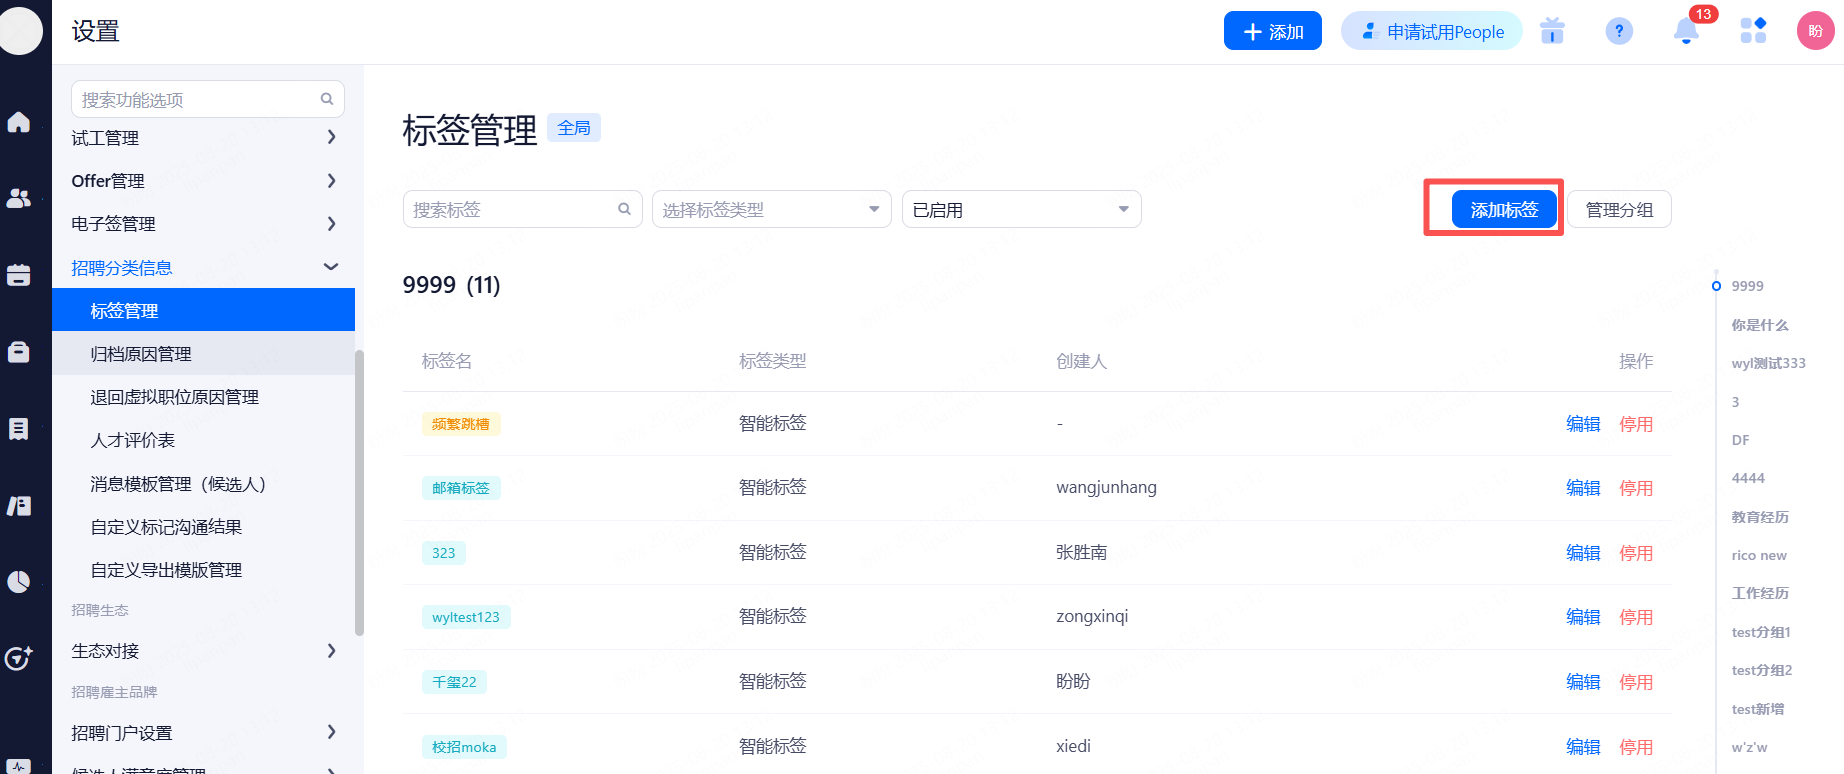Expand the Offer管理 menu section

tap(204, 181)
